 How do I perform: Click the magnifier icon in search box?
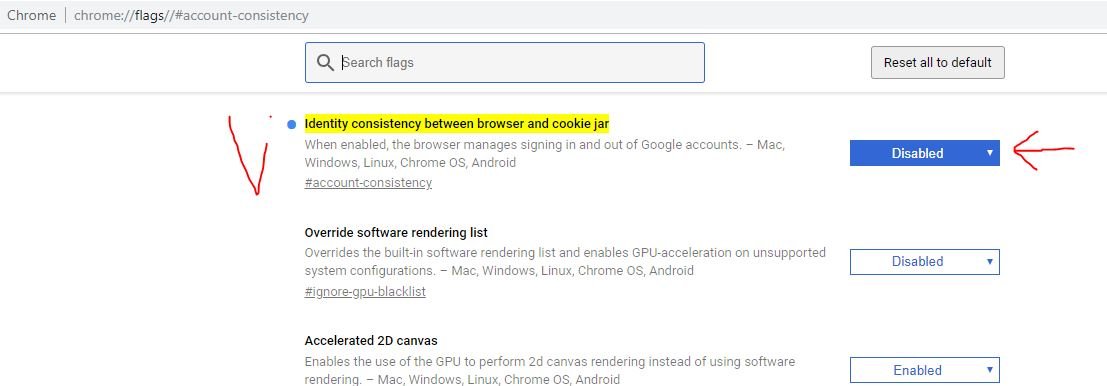click(x=325, y=62)
